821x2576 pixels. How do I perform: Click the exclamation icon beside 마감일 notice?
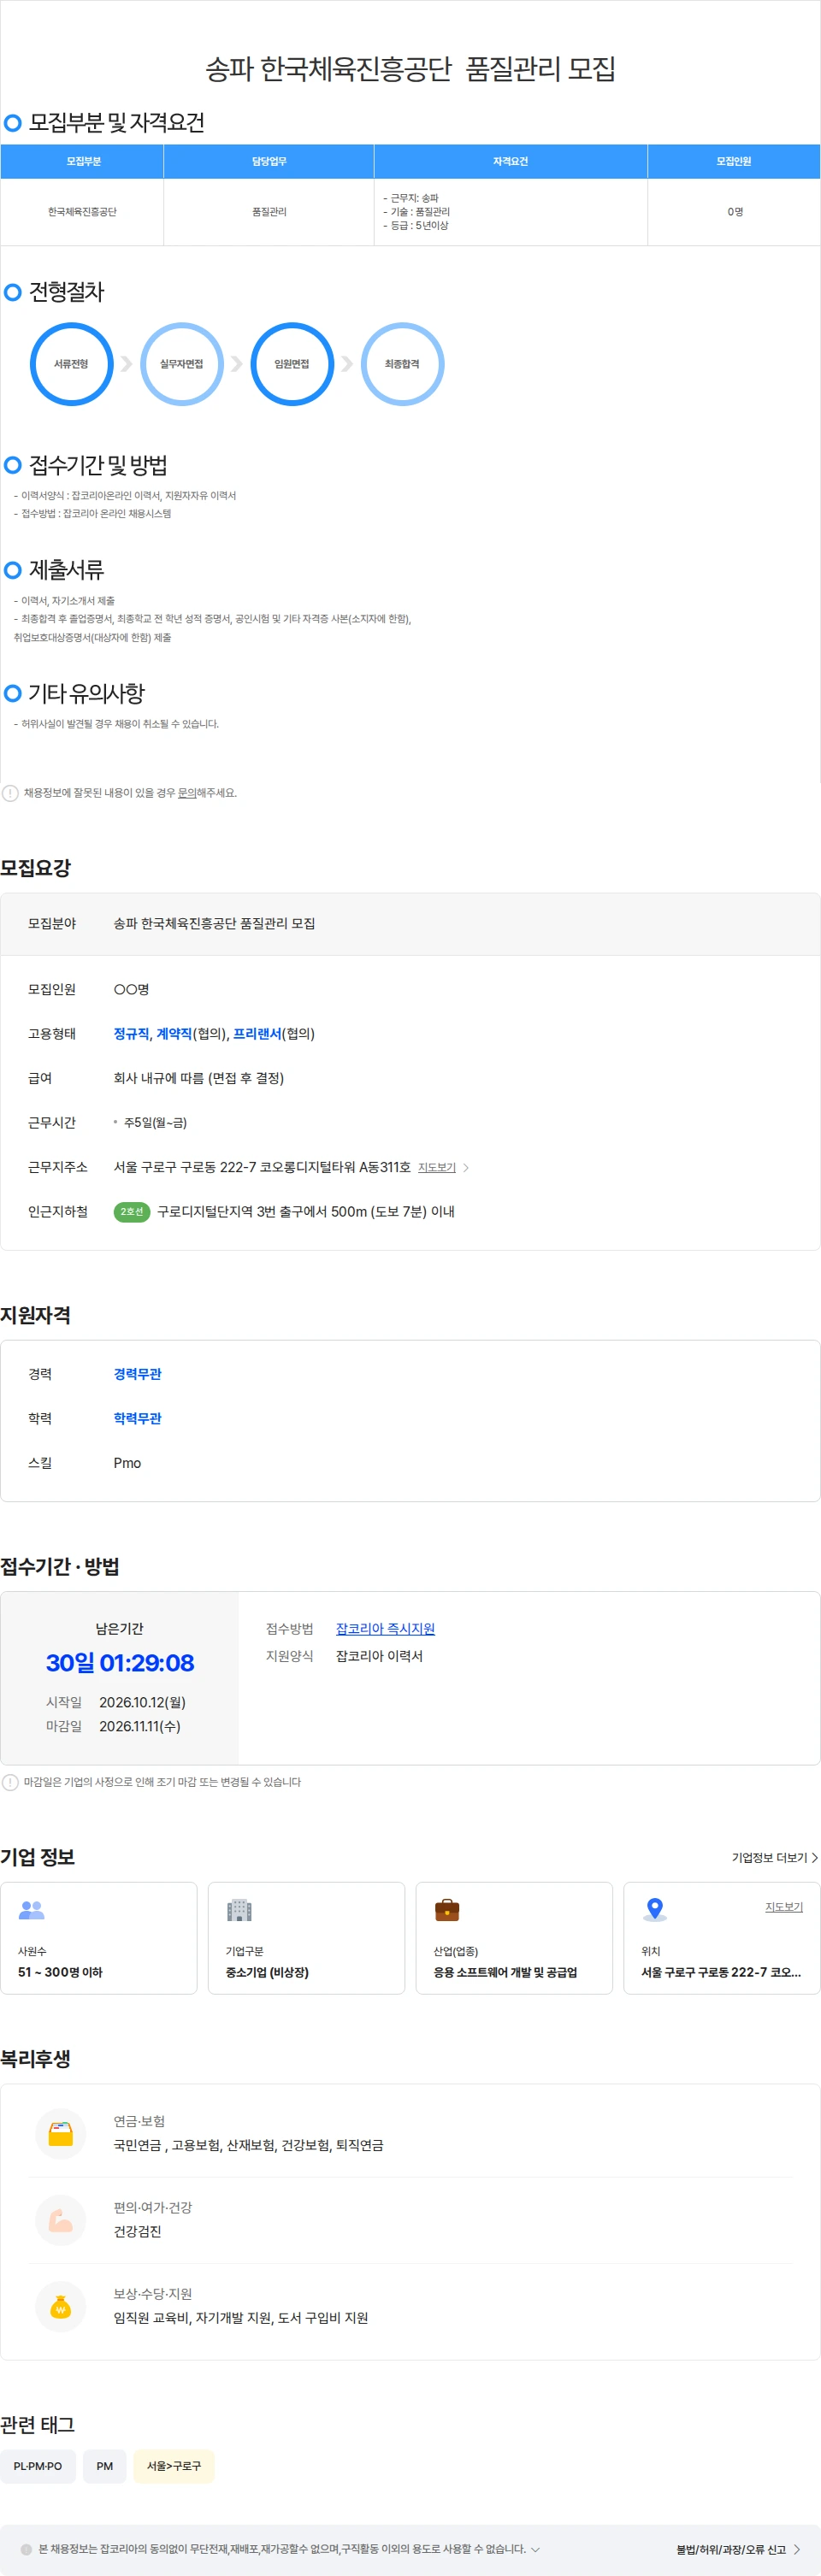click(x=10, y=1782)
